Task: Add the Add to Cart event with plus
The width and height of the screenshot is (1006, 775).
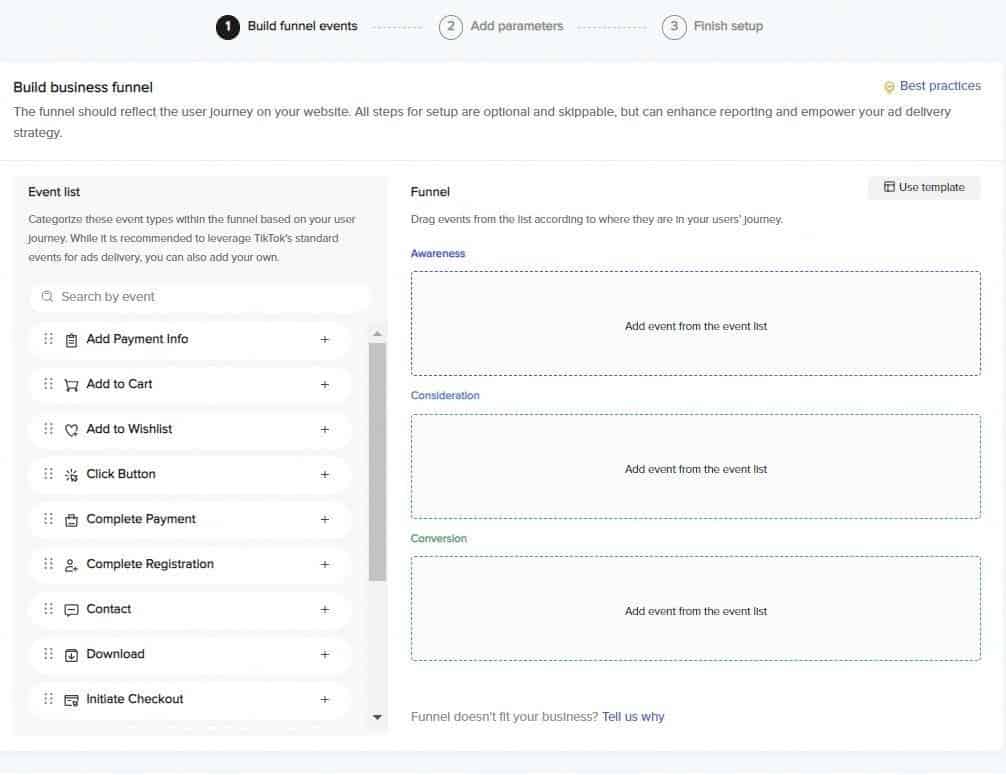Action: 324,384
